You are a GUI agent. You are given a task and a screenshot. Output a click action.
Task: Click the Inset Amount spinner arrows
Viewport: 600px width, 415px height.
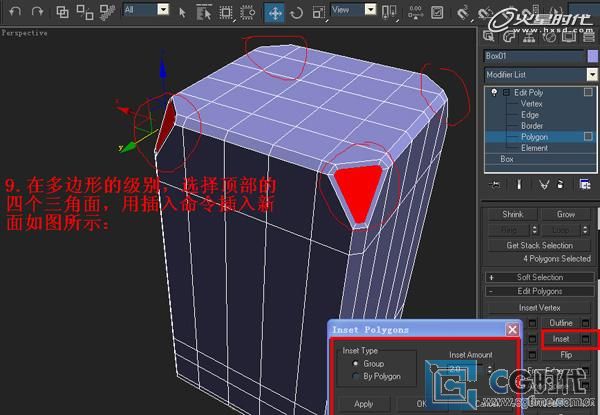point(490,369)
